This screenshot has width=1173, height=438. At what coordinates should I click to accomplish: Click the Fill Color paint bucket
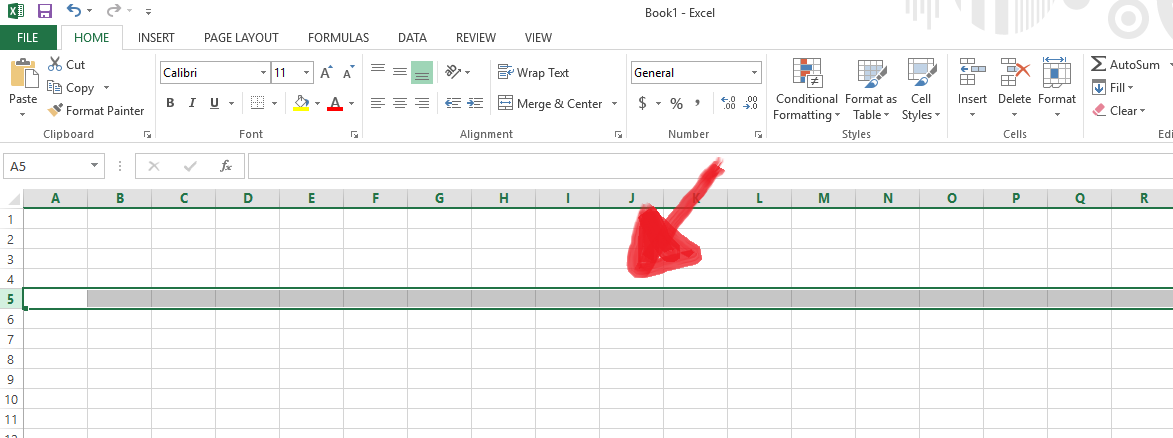[301, 103]
